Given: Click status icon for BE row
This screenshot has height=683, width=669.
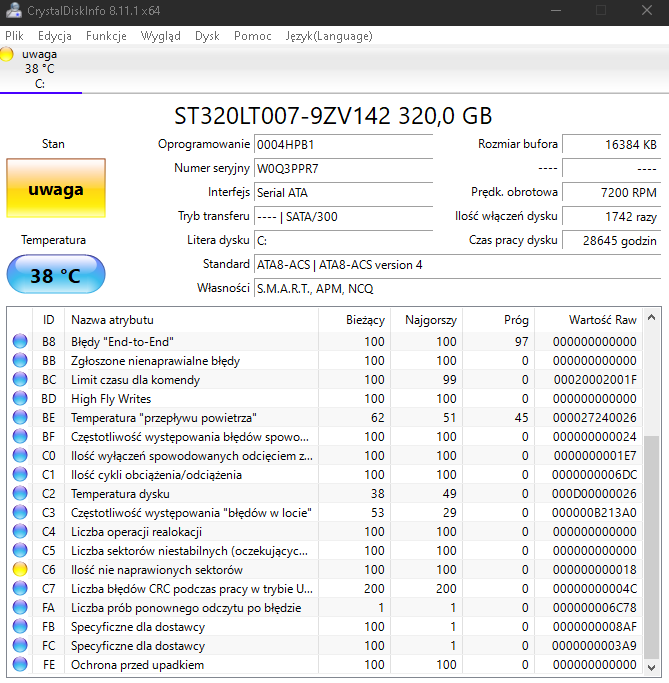Looking at the screenshot, I should [x=20, y=417].
